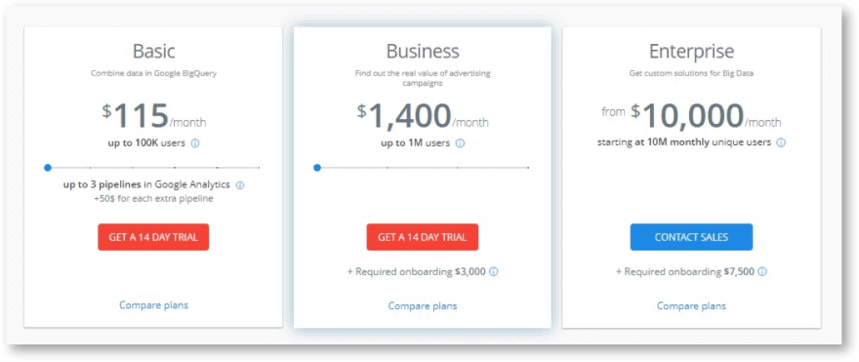Click info icon next to Google Analytics pipelines
The image size is (859, 362).
coord(239,185)
